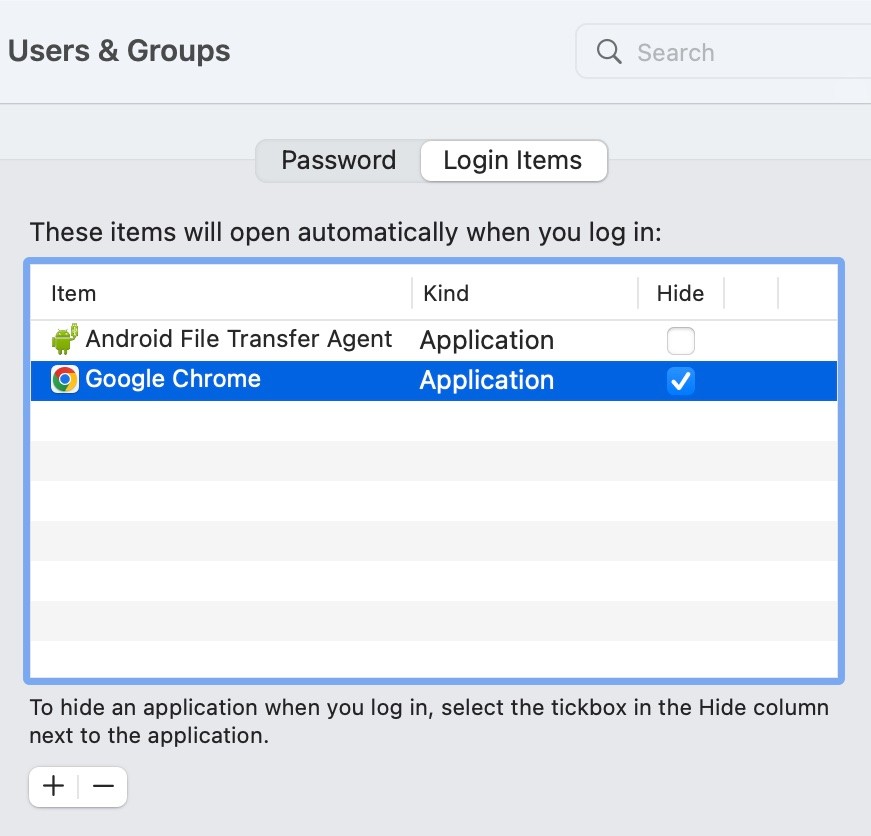The height and width of the screenshot is (836, 871).
Task: Click Application kind in Google Chrome row
Action: [486, 380]
